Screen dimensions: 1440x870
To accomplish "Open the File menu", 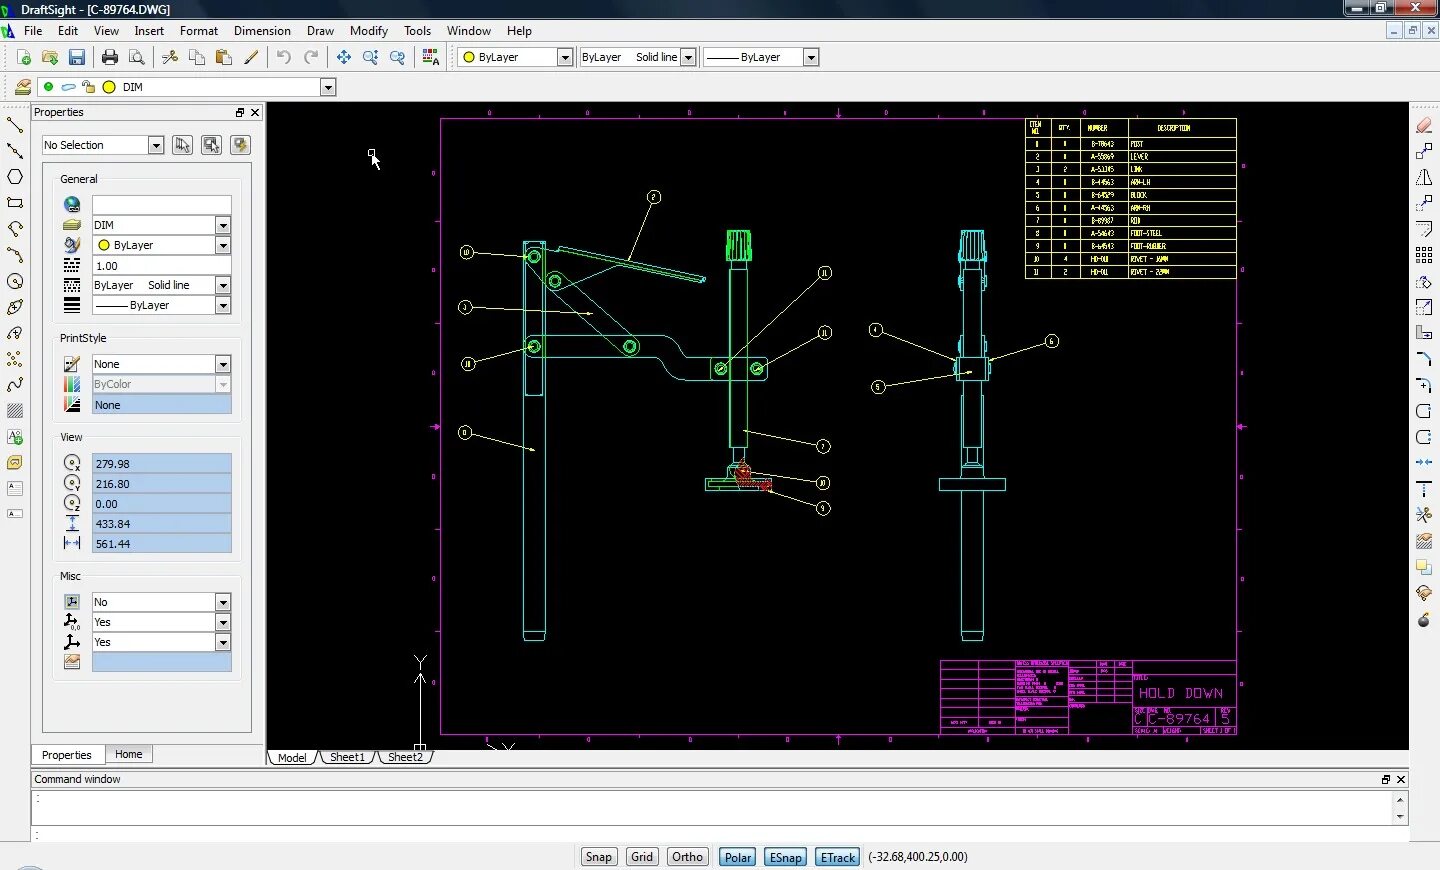I will 33,31.
